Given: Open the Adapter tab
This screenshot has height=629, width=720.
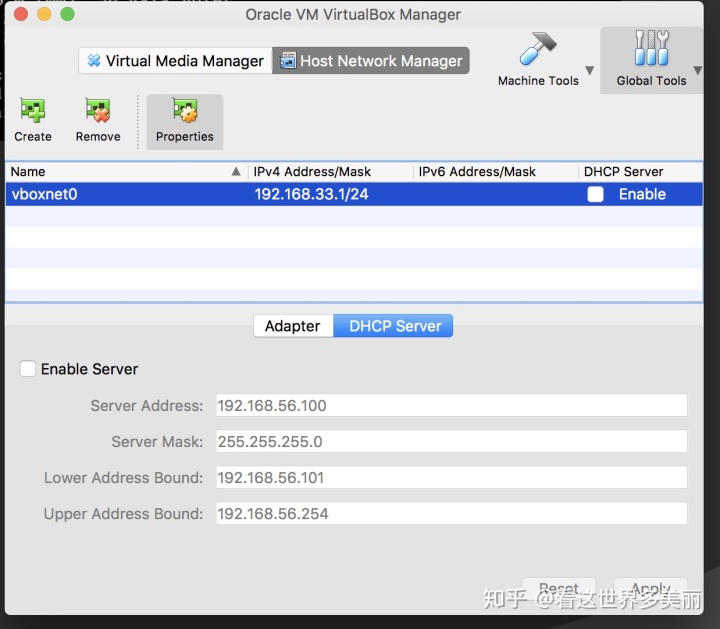Looking at the screenshot, I should (x=293, y=326).
